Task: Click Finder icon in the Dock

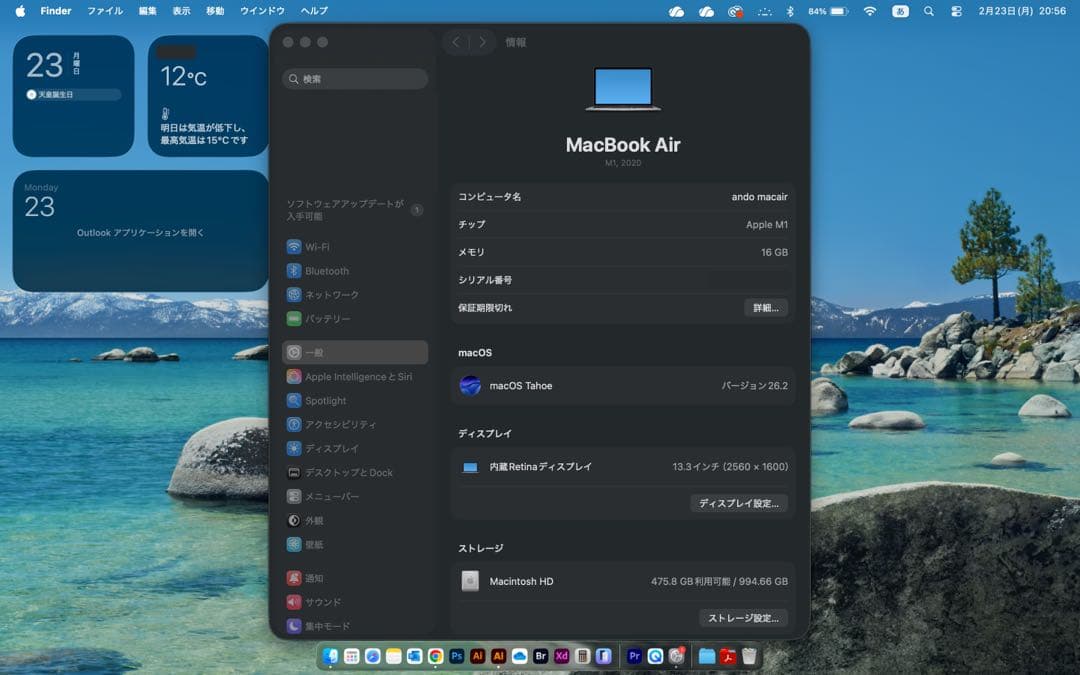Action: click(x=331, y=656)
